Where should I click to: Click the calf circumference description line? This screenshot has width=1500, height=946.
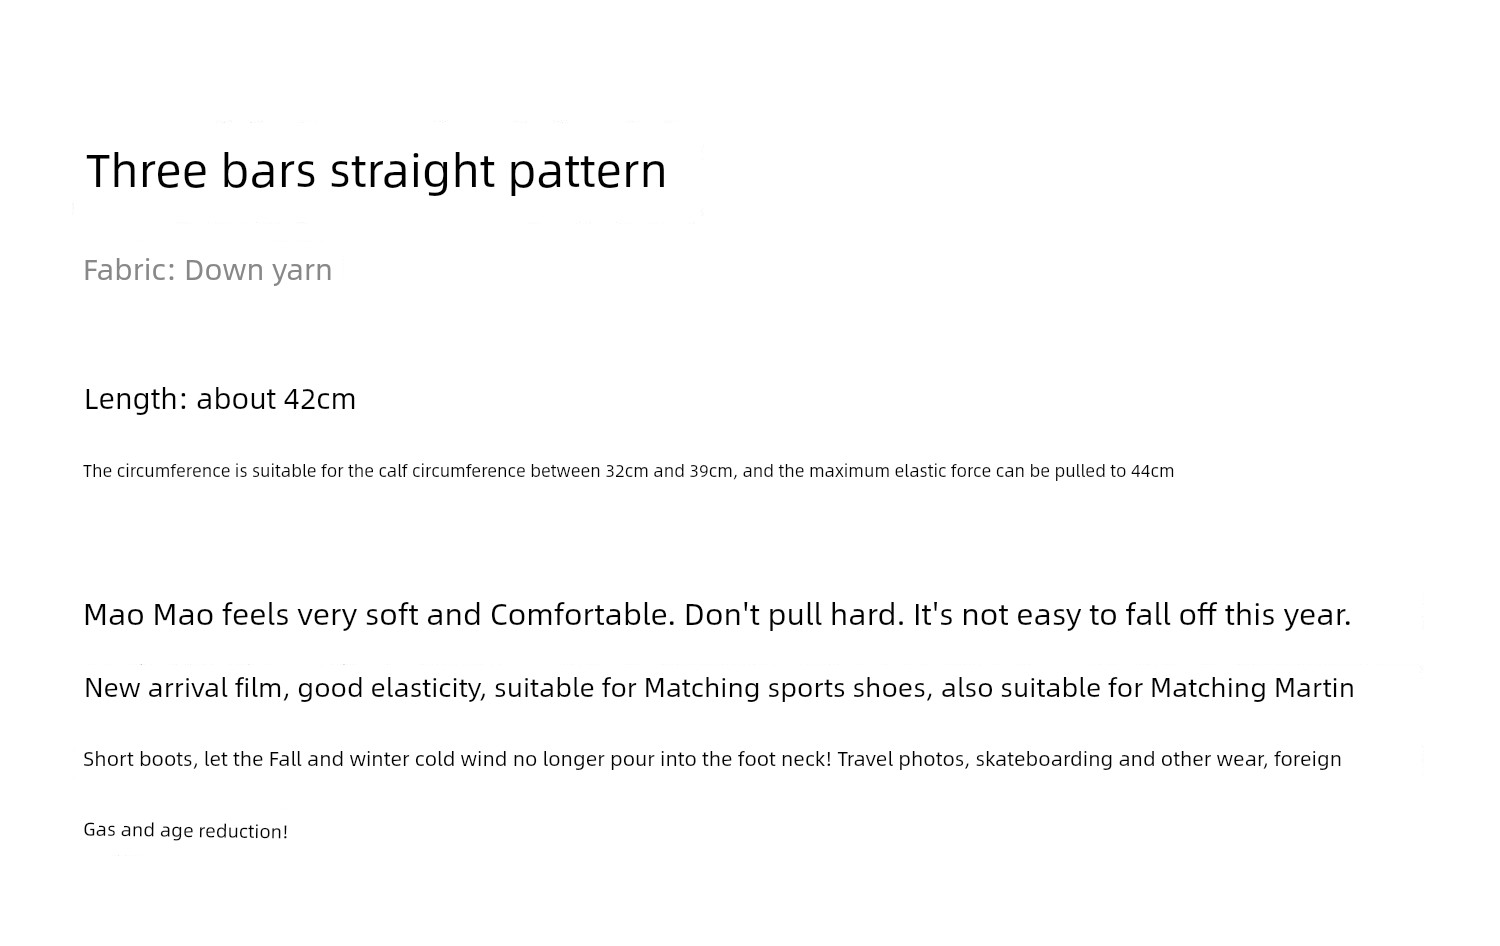click(628, 471)
